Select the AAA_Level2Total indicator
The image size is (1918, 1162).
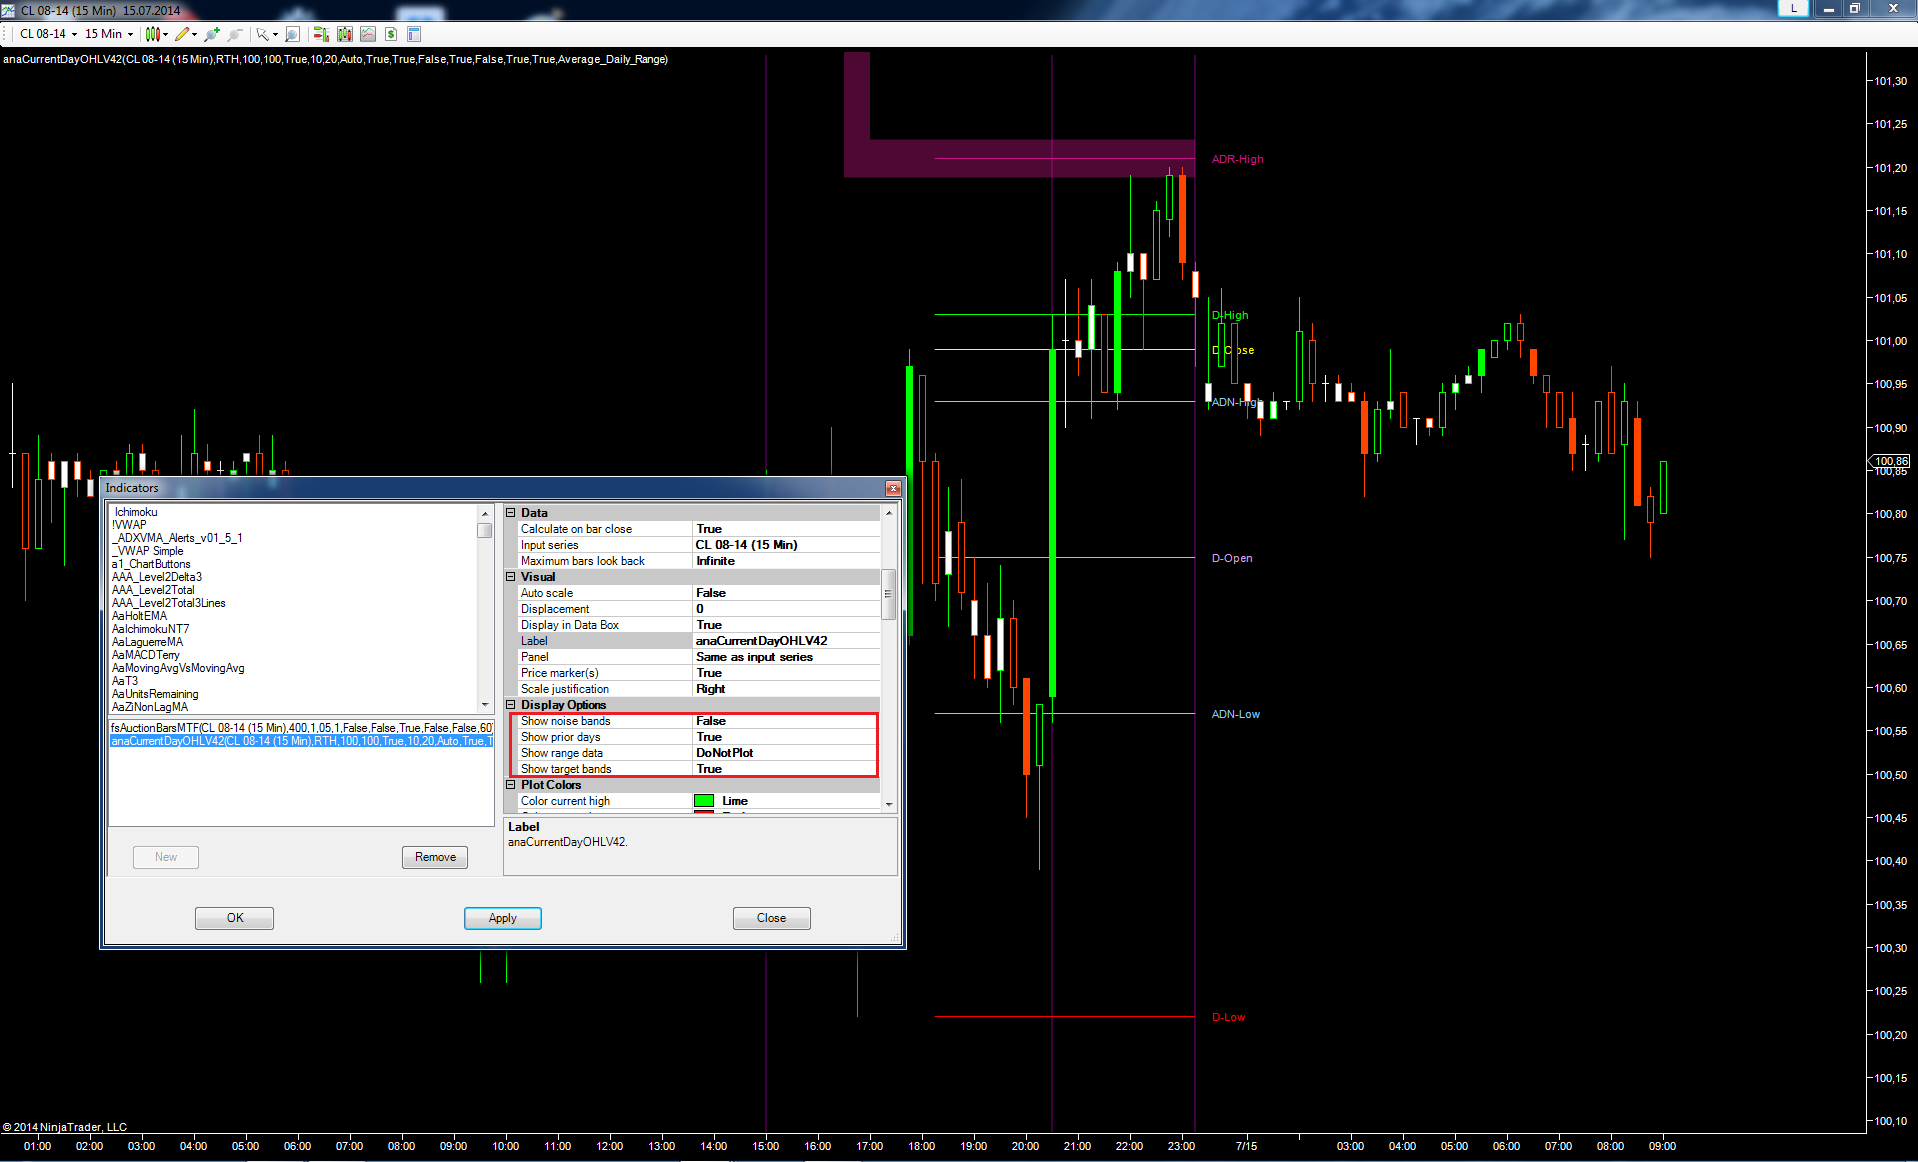[x=153, y=590]
